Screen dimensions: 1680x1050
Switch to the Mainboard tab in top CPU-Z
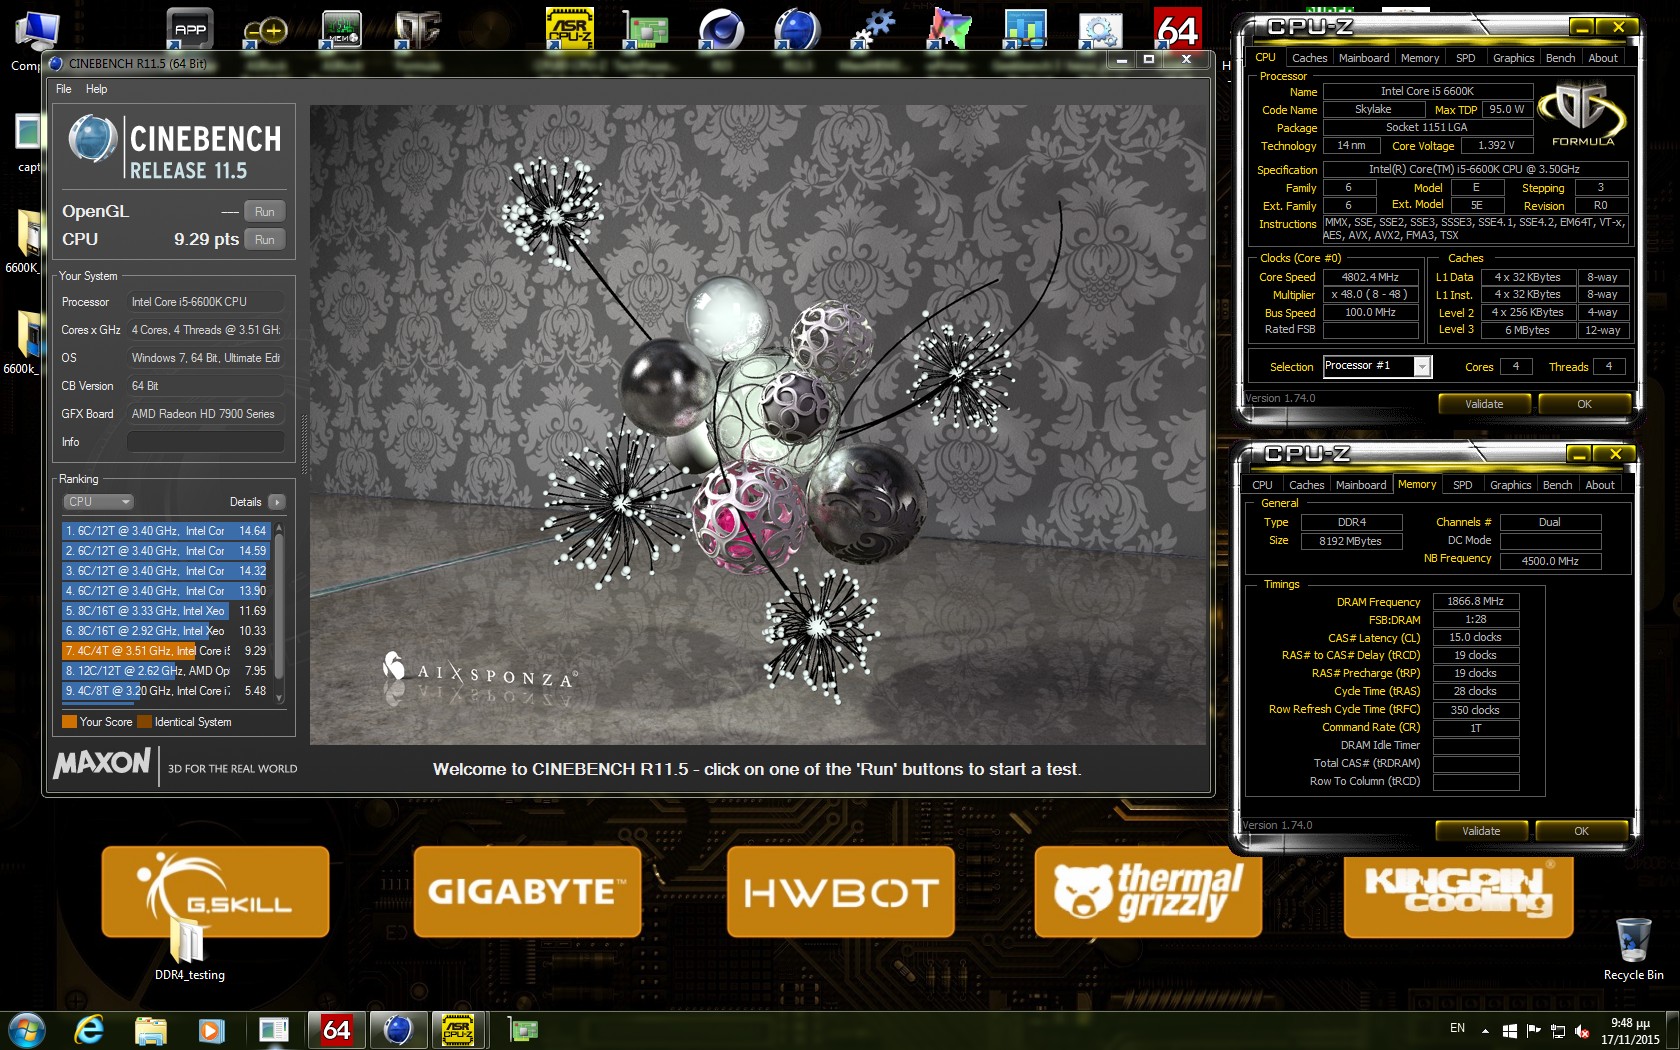click(1363, 58)
